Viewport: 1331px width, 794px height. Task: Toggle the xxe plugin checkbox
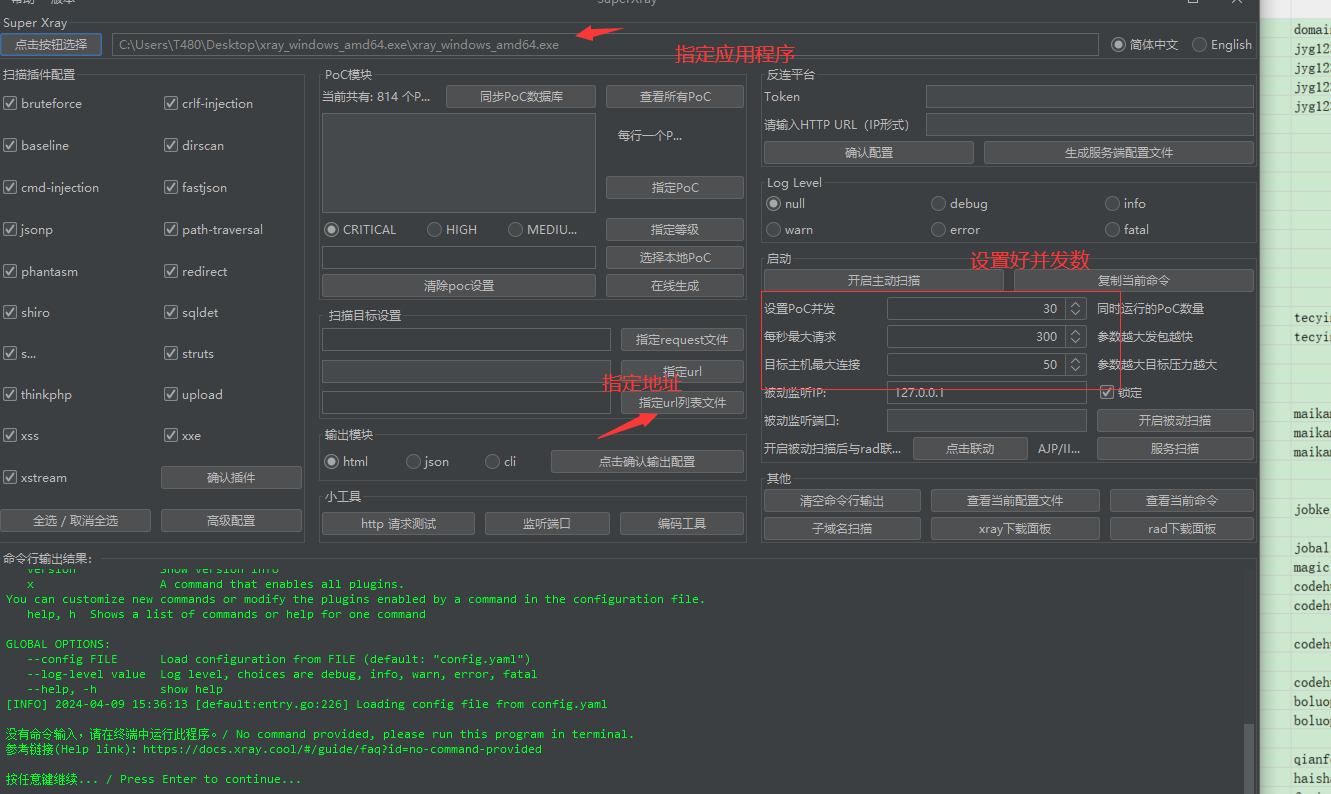click(x=171, y=435)
